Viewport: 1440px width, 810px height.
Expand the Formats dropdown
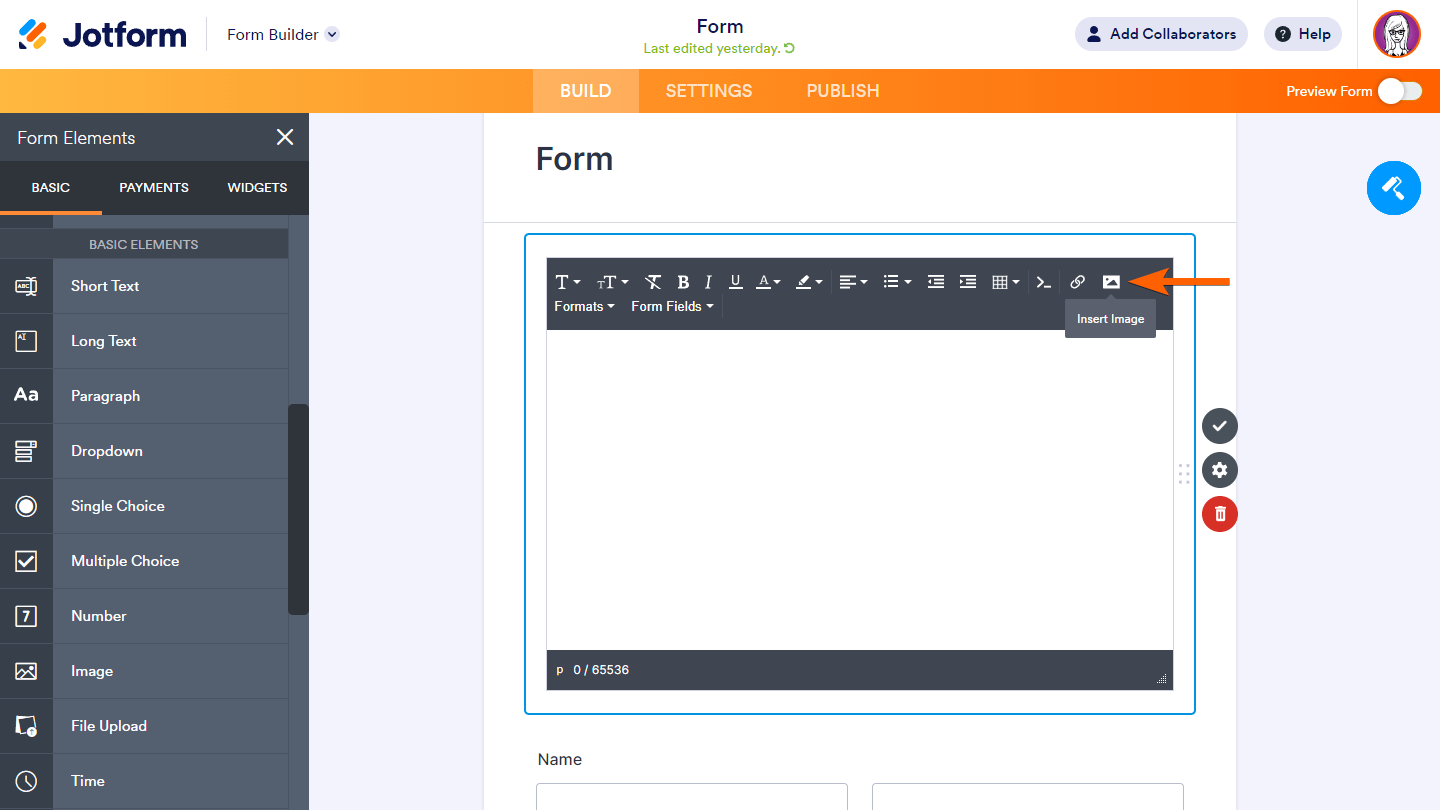pyautogui.click(x=584, y=306)
